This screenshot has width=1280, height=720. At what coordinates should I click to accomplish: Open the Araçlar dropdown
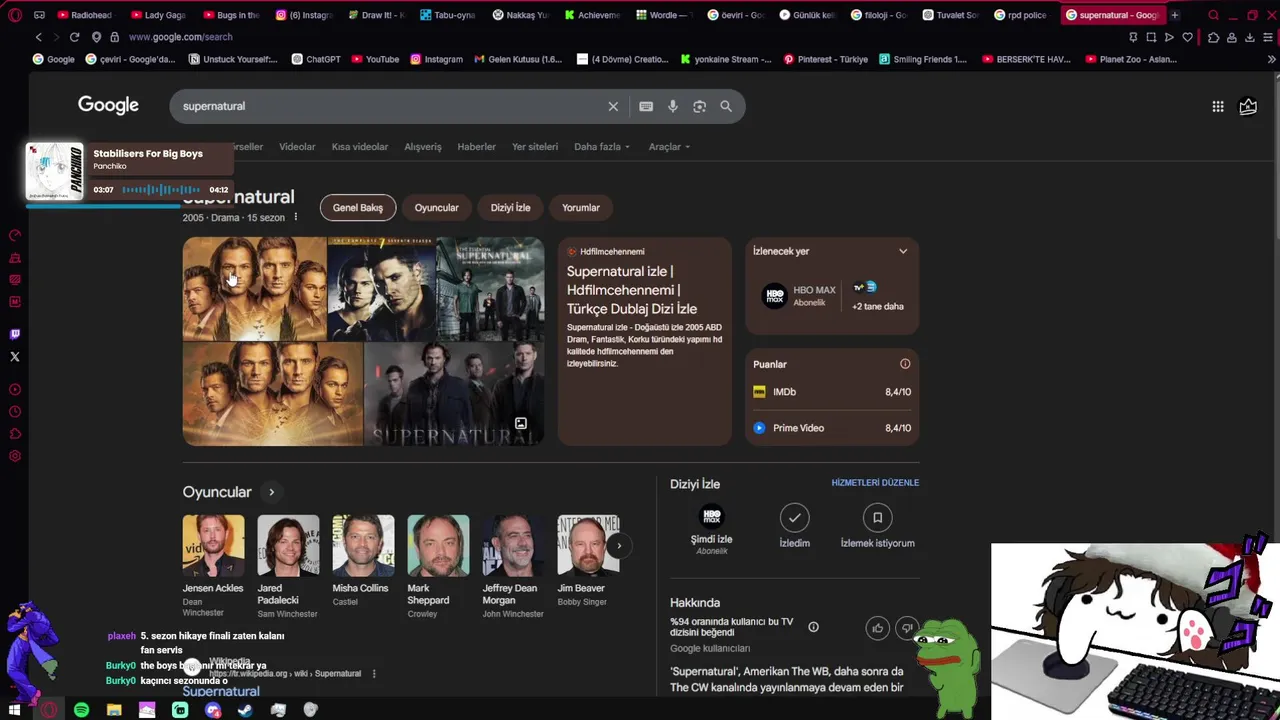click(x=669, y=147)
